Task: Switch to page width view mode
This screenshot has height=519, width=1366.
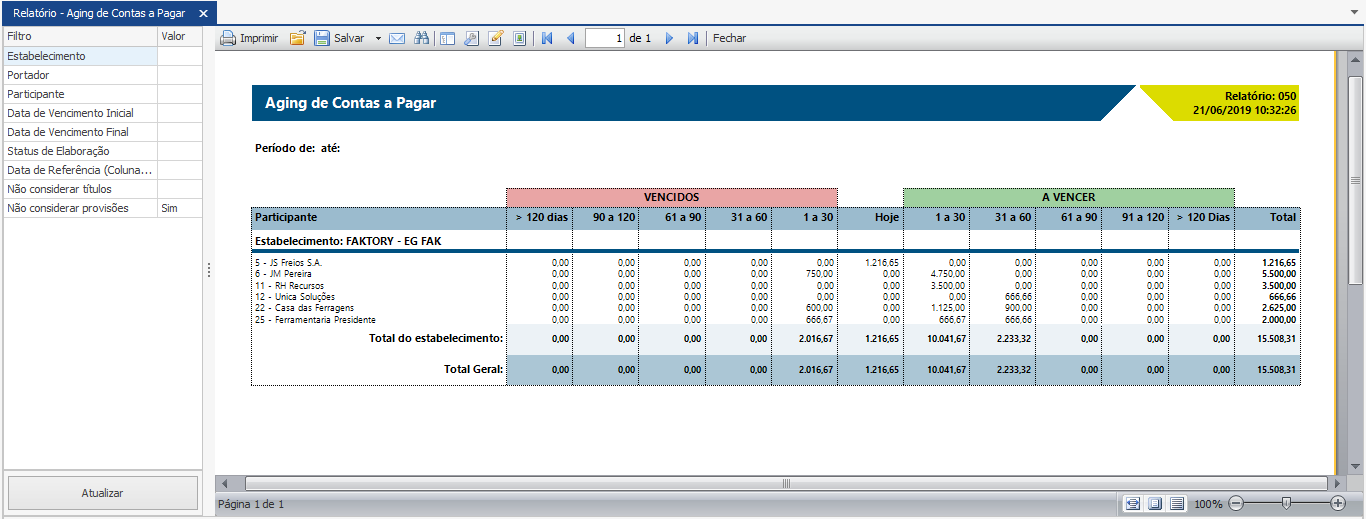Action: point(1133,503)
